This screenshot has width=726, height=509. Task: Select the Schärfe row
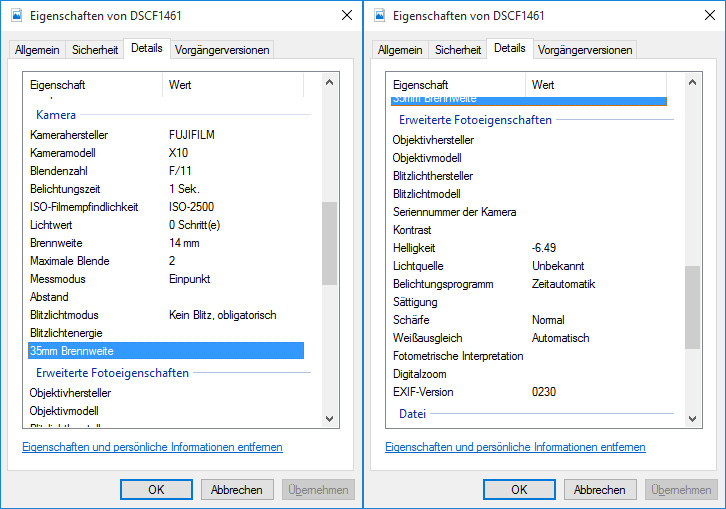click(x=529, y=320)
